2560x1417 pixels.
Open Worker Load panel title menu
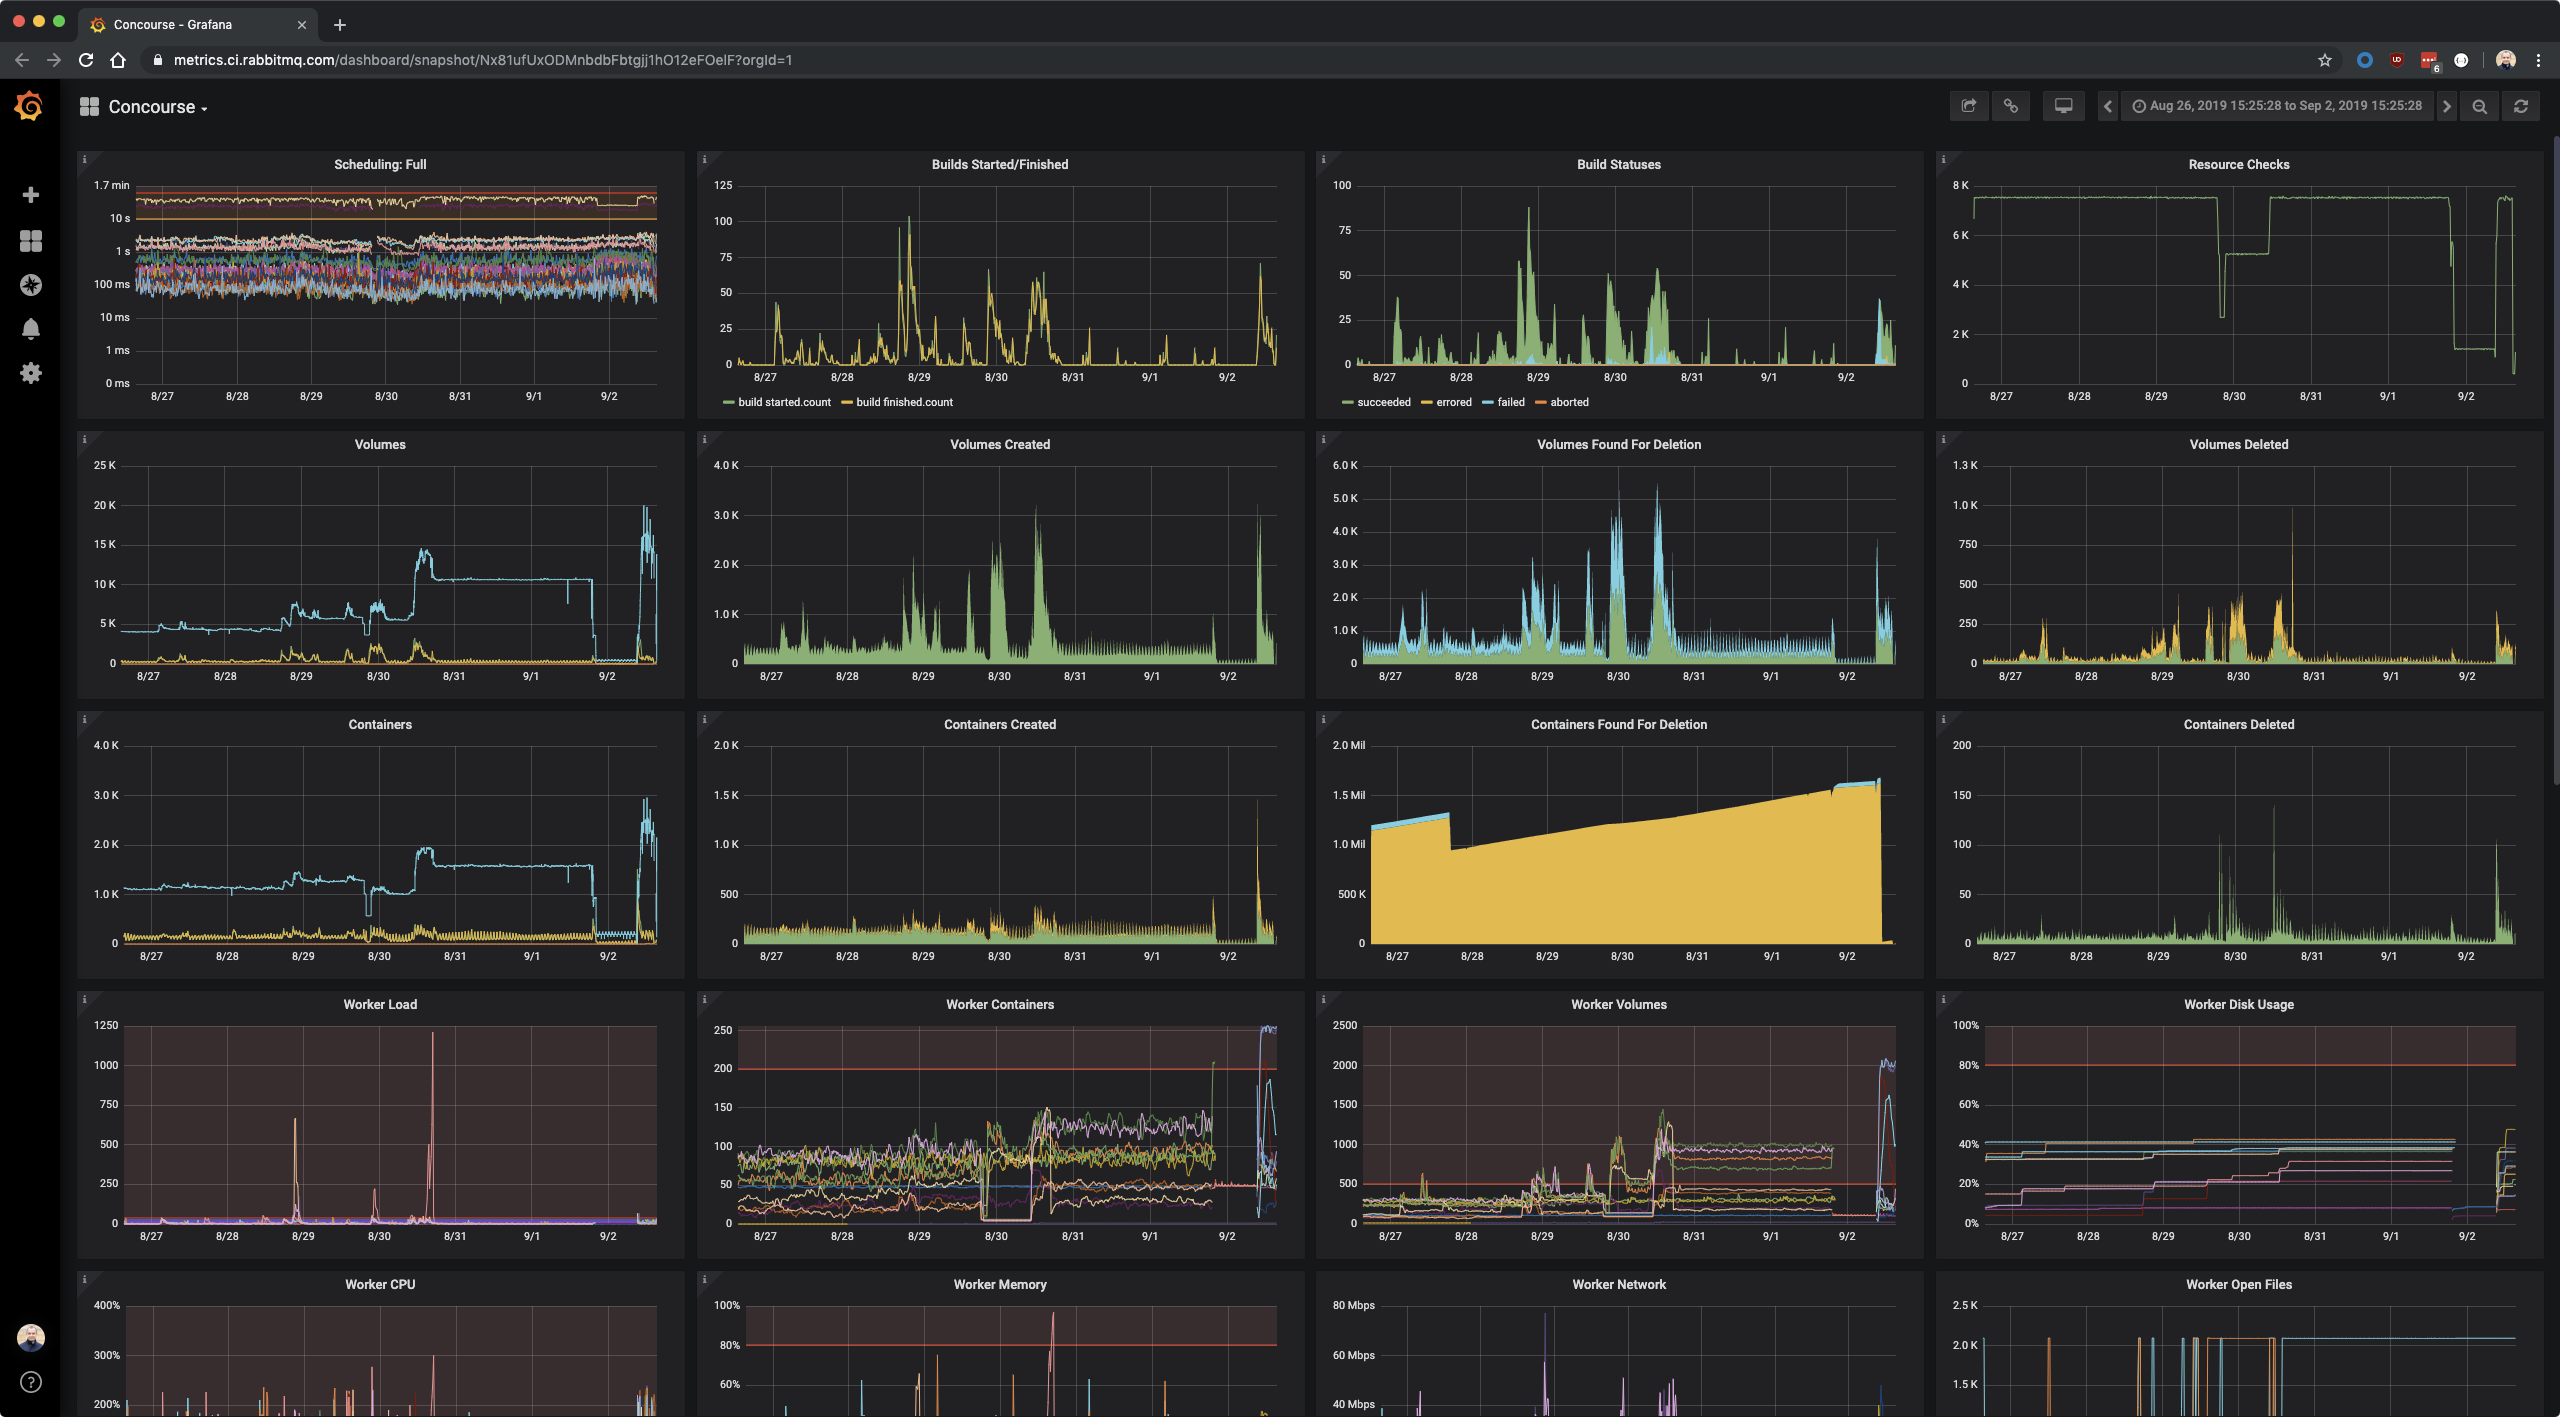tap(380, 1004)
